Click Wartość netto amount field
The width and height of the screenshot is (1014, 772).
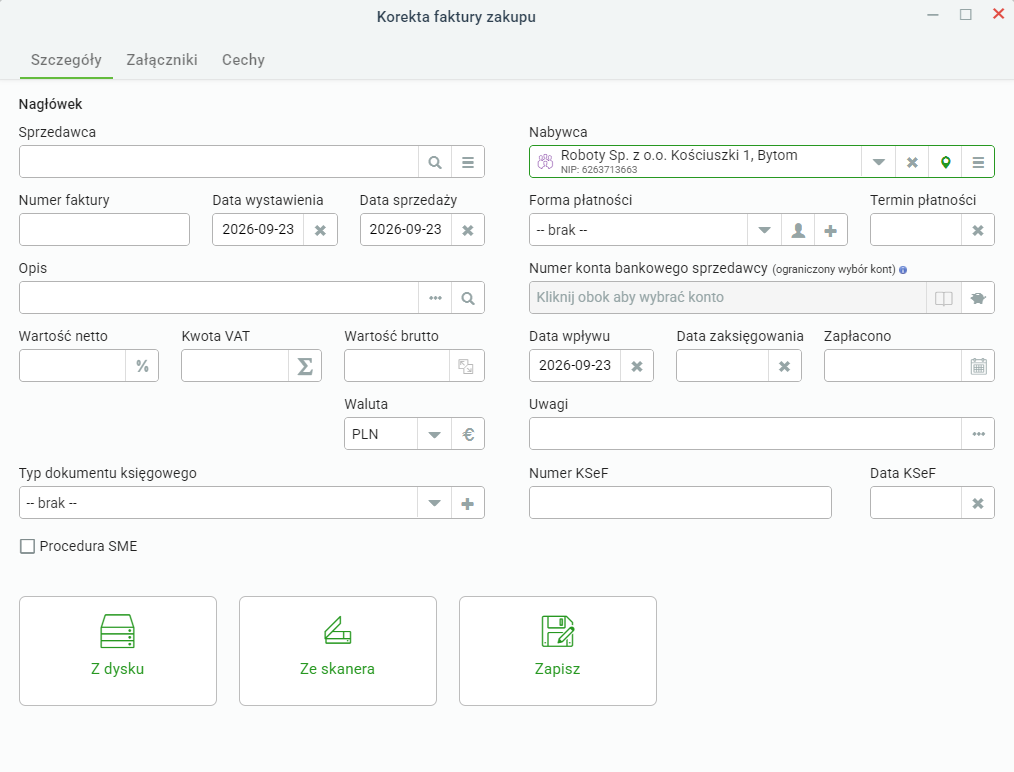[72, 366]
